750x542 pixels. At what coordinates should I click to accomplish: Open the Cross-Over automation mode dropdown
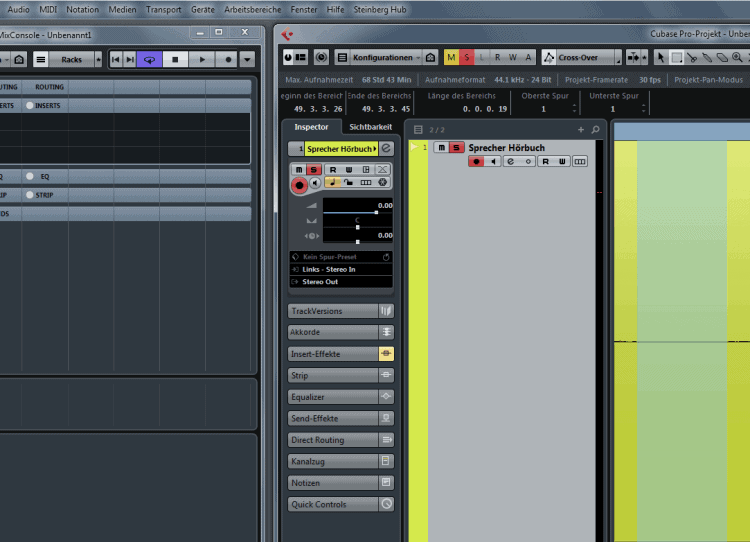[x=582, y=58]
